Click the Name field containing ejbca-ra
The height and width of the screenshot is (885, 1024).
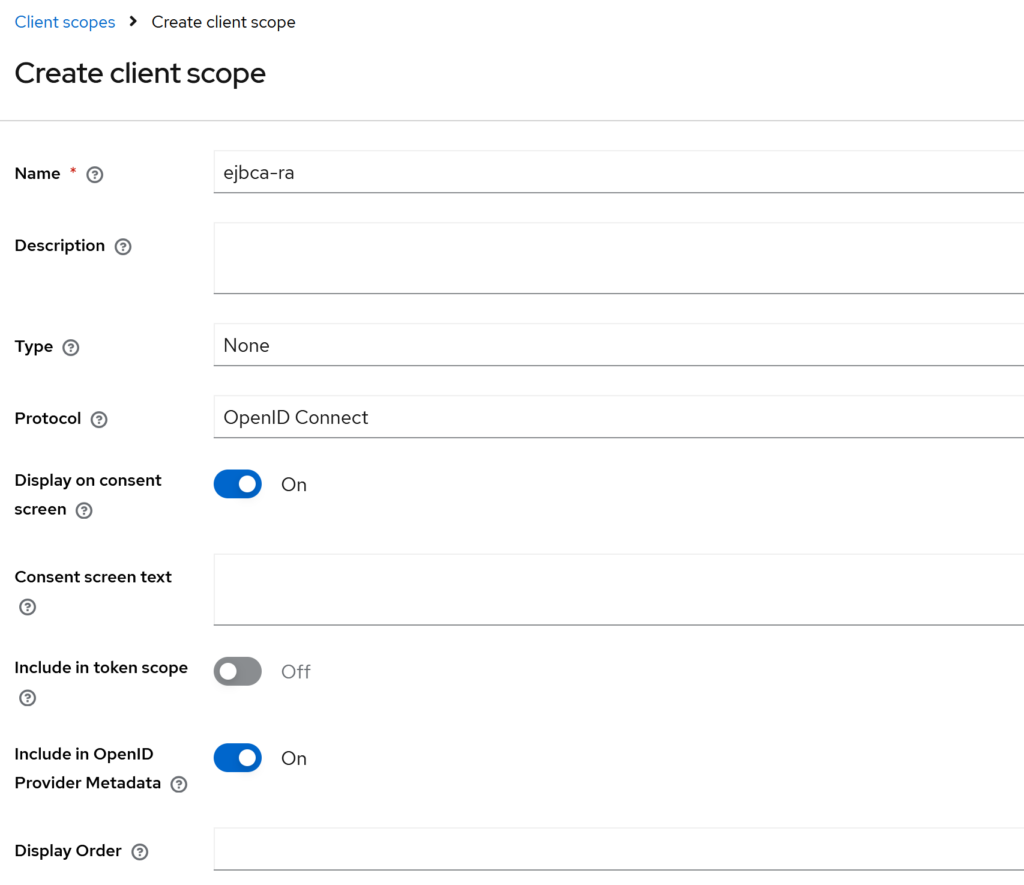pyautogui.click(x=618, y=172)
